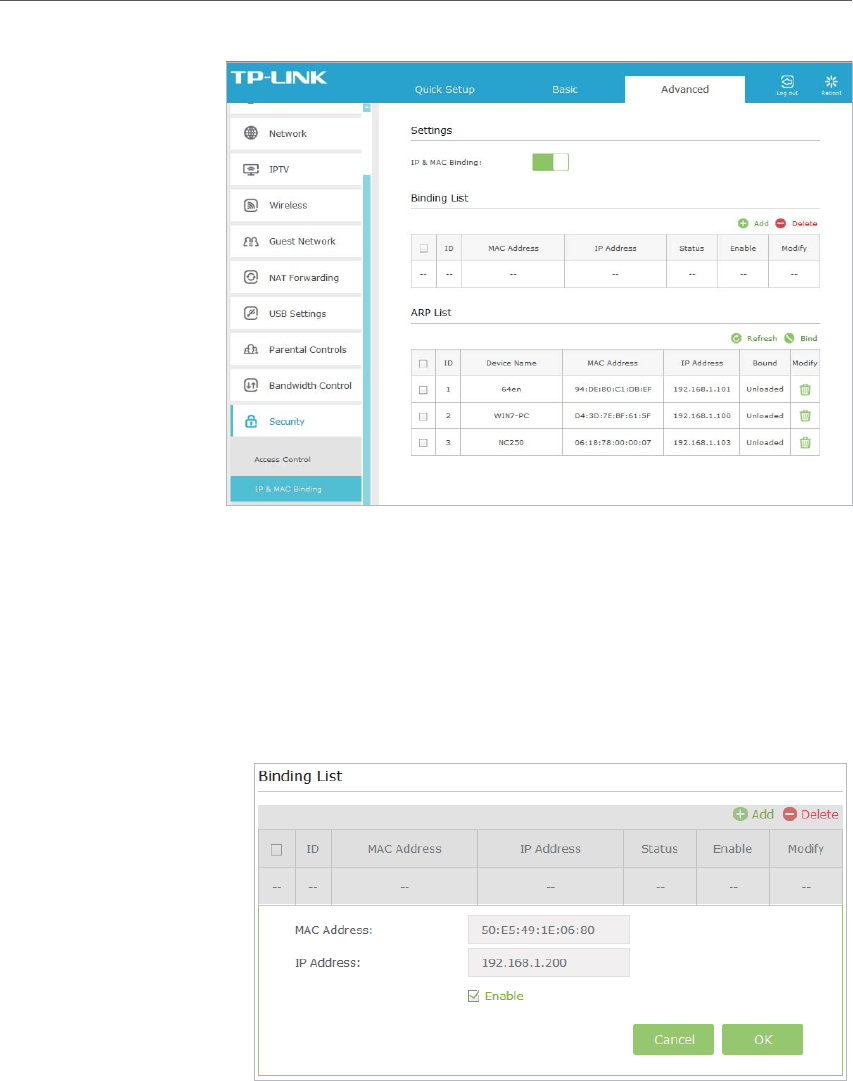Click the Reboot icon
This screenshot has height=1081, width=853.
coord(831,85)
